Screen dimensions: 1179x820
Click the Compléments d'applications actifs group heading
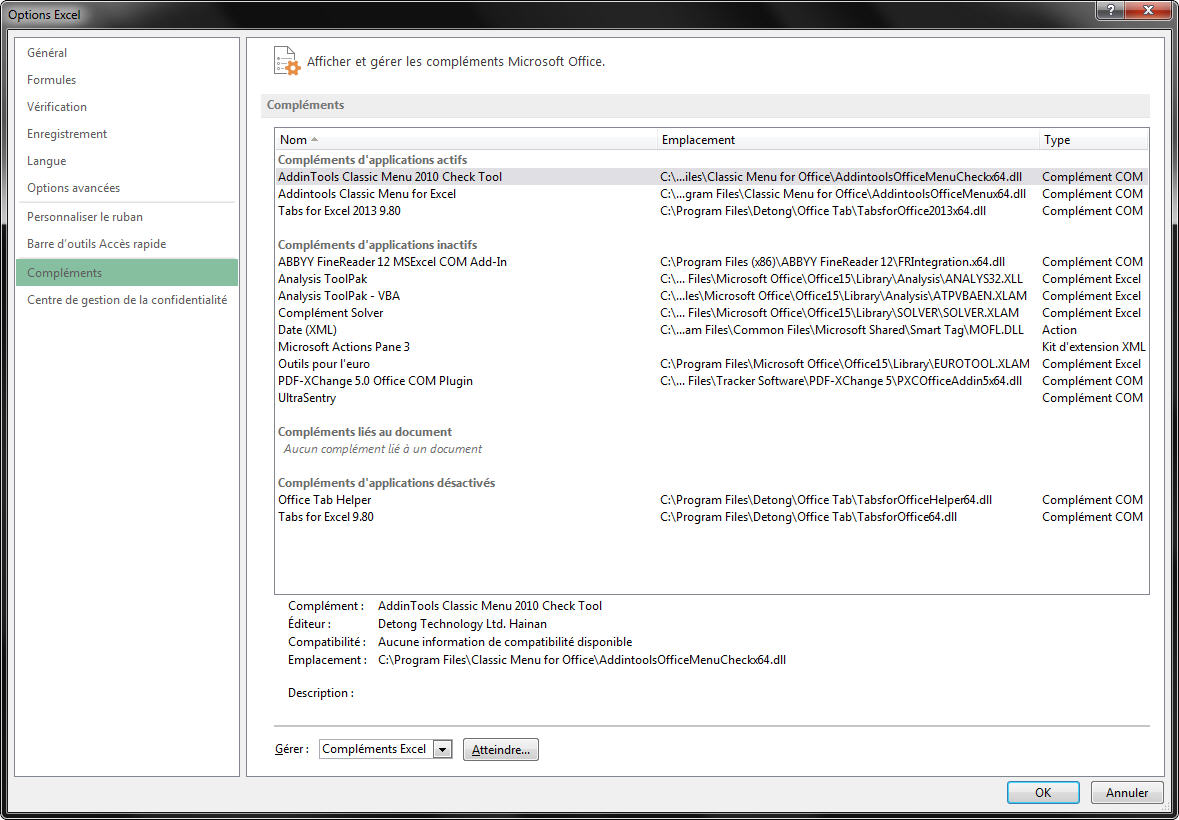[x=372, y=159]
